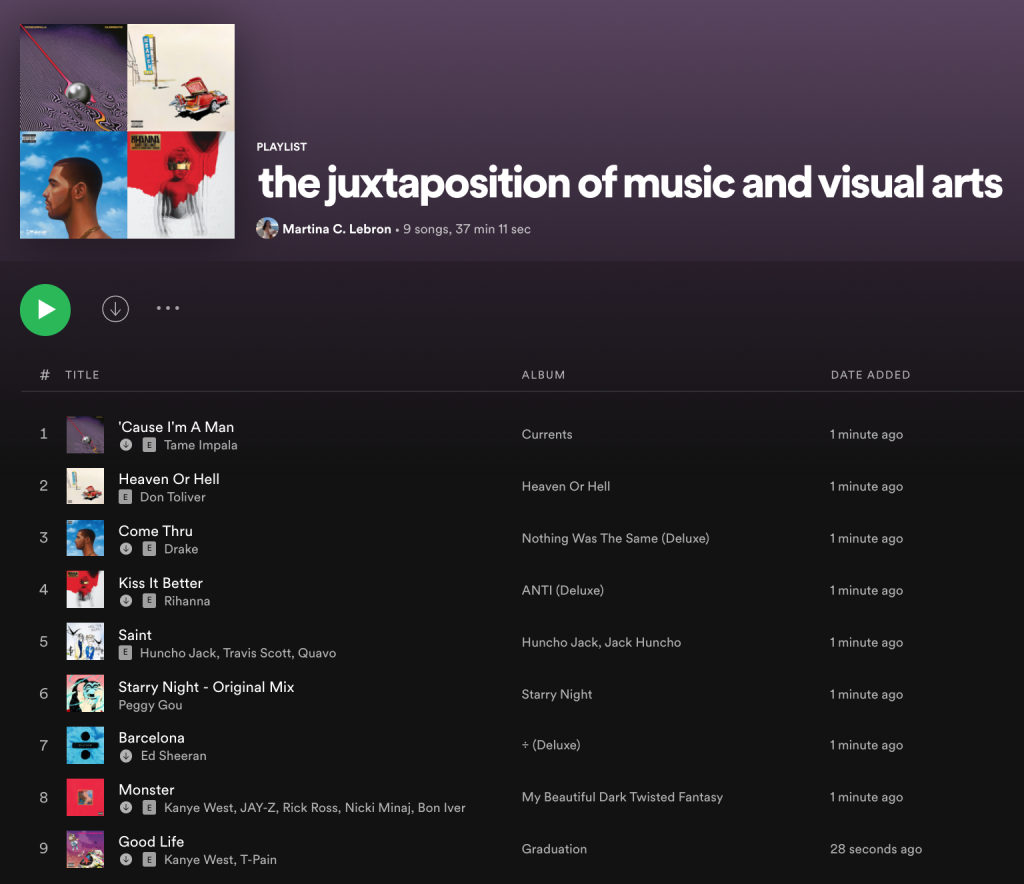Open the three-dot more options menu
The image size is (1024, 884).
(x=168, y=308)
